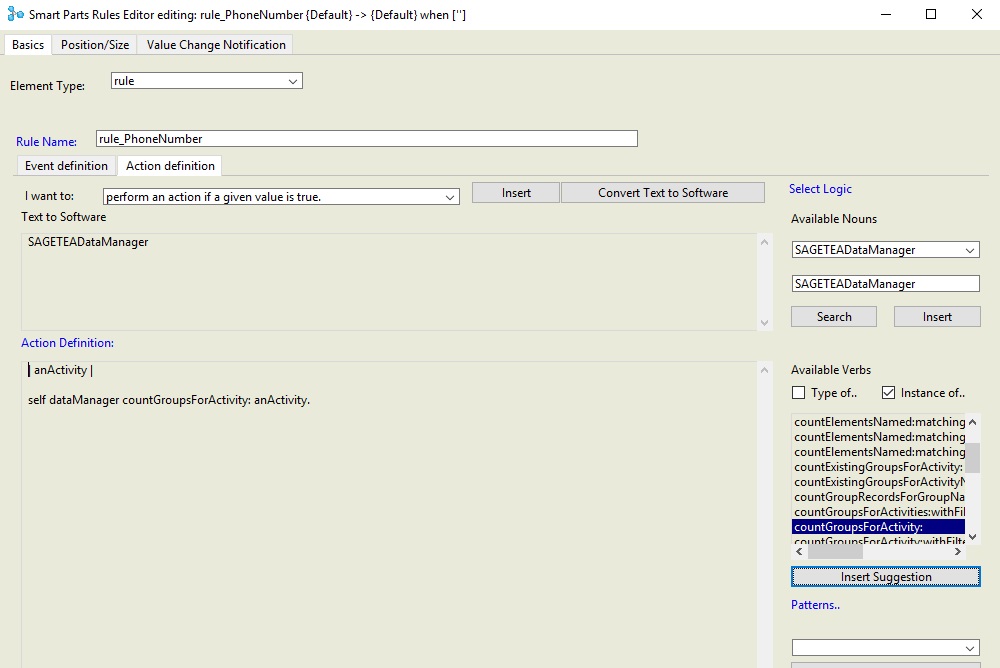Viewport: 1000px width, 668px height.
Task: Click in the Action Definition code editor
Action: click(389, 514)
